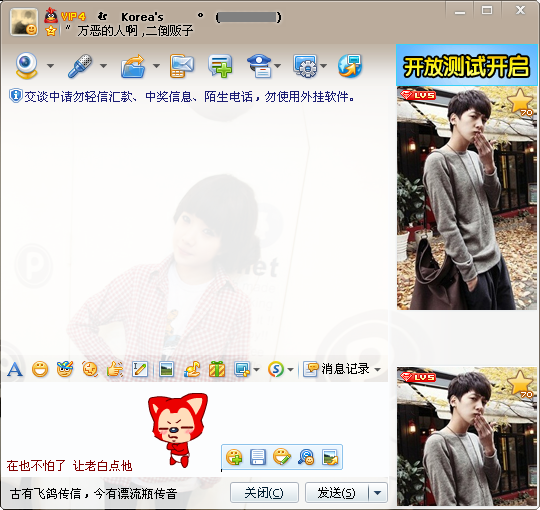Maximize the chat window

487,11
